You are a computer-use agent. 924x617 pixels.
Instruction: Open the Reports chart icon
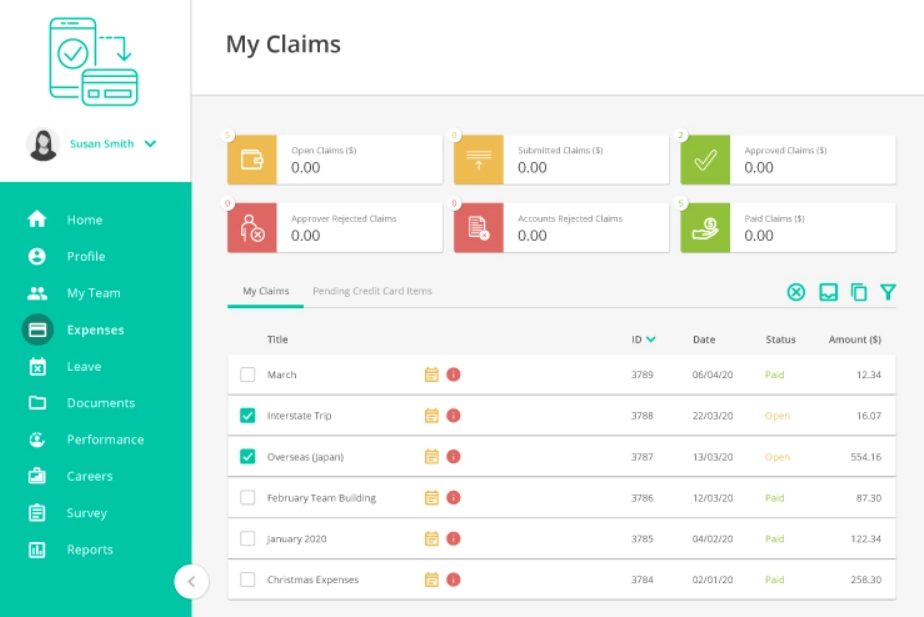tap(37, 549)
